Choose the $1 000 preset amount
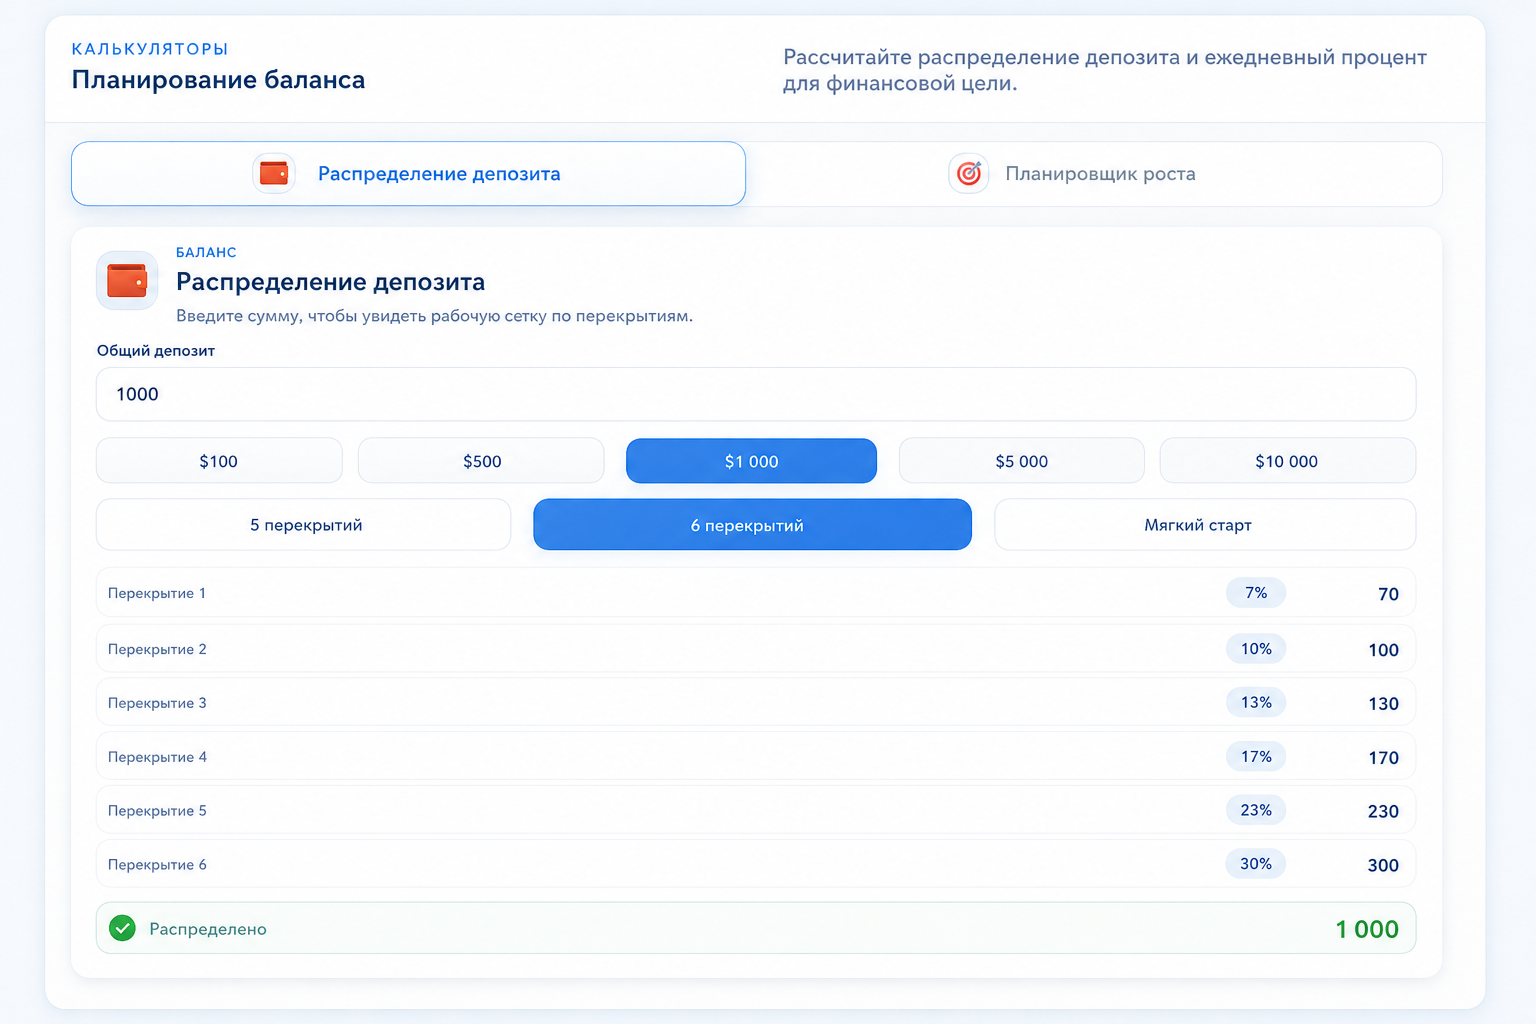Screen dimensions: 1536x1024 click(x=751, y=461)
